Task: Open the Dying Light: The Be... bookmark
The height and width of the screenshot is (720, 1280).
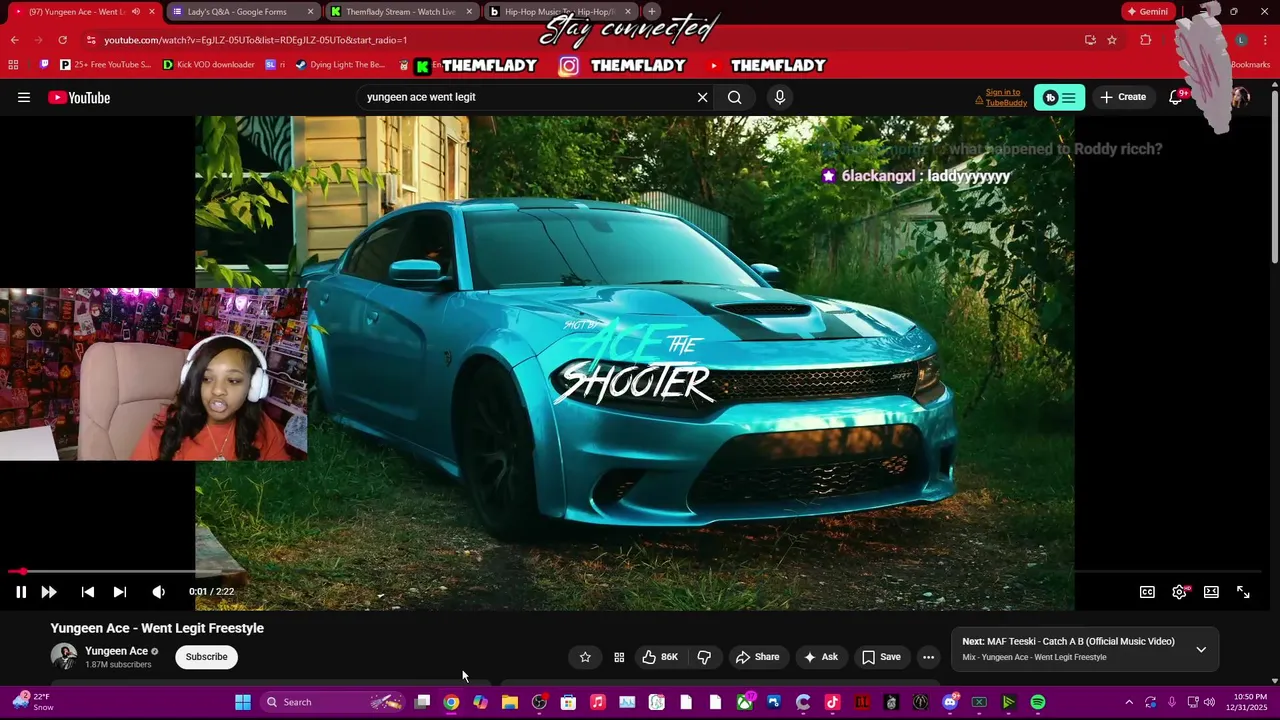Action: (x=340, y=65)
